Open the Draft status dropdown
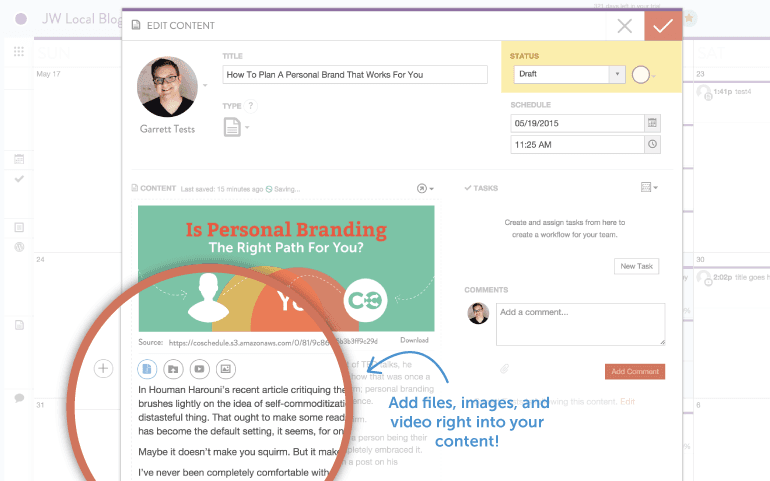770x481 pixels. (569, 74)
